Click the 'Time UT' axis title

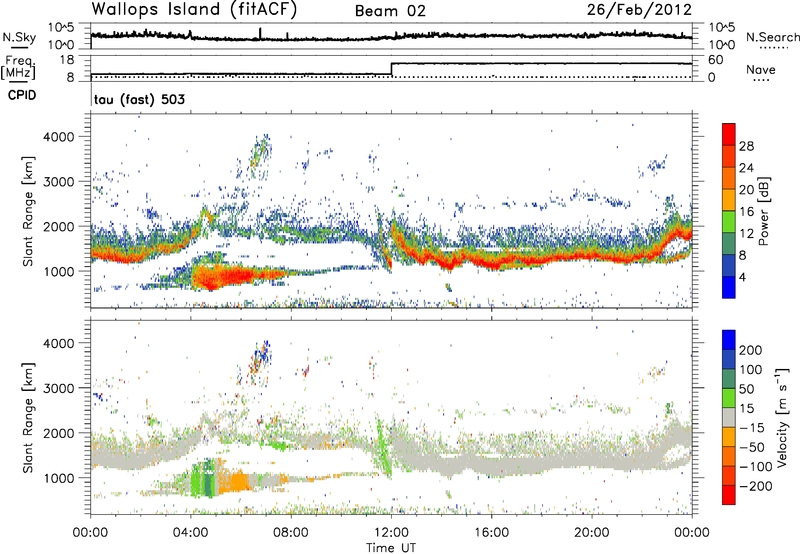(391, 548)
